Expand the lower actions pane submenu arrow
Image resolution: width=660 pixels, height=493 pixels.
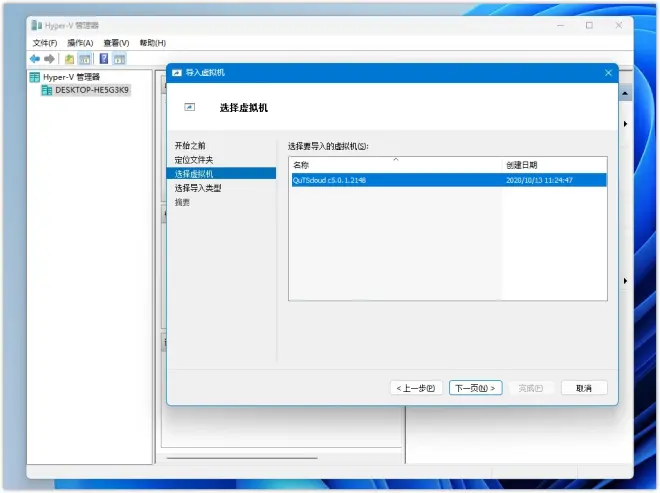(x=625, y=281)
